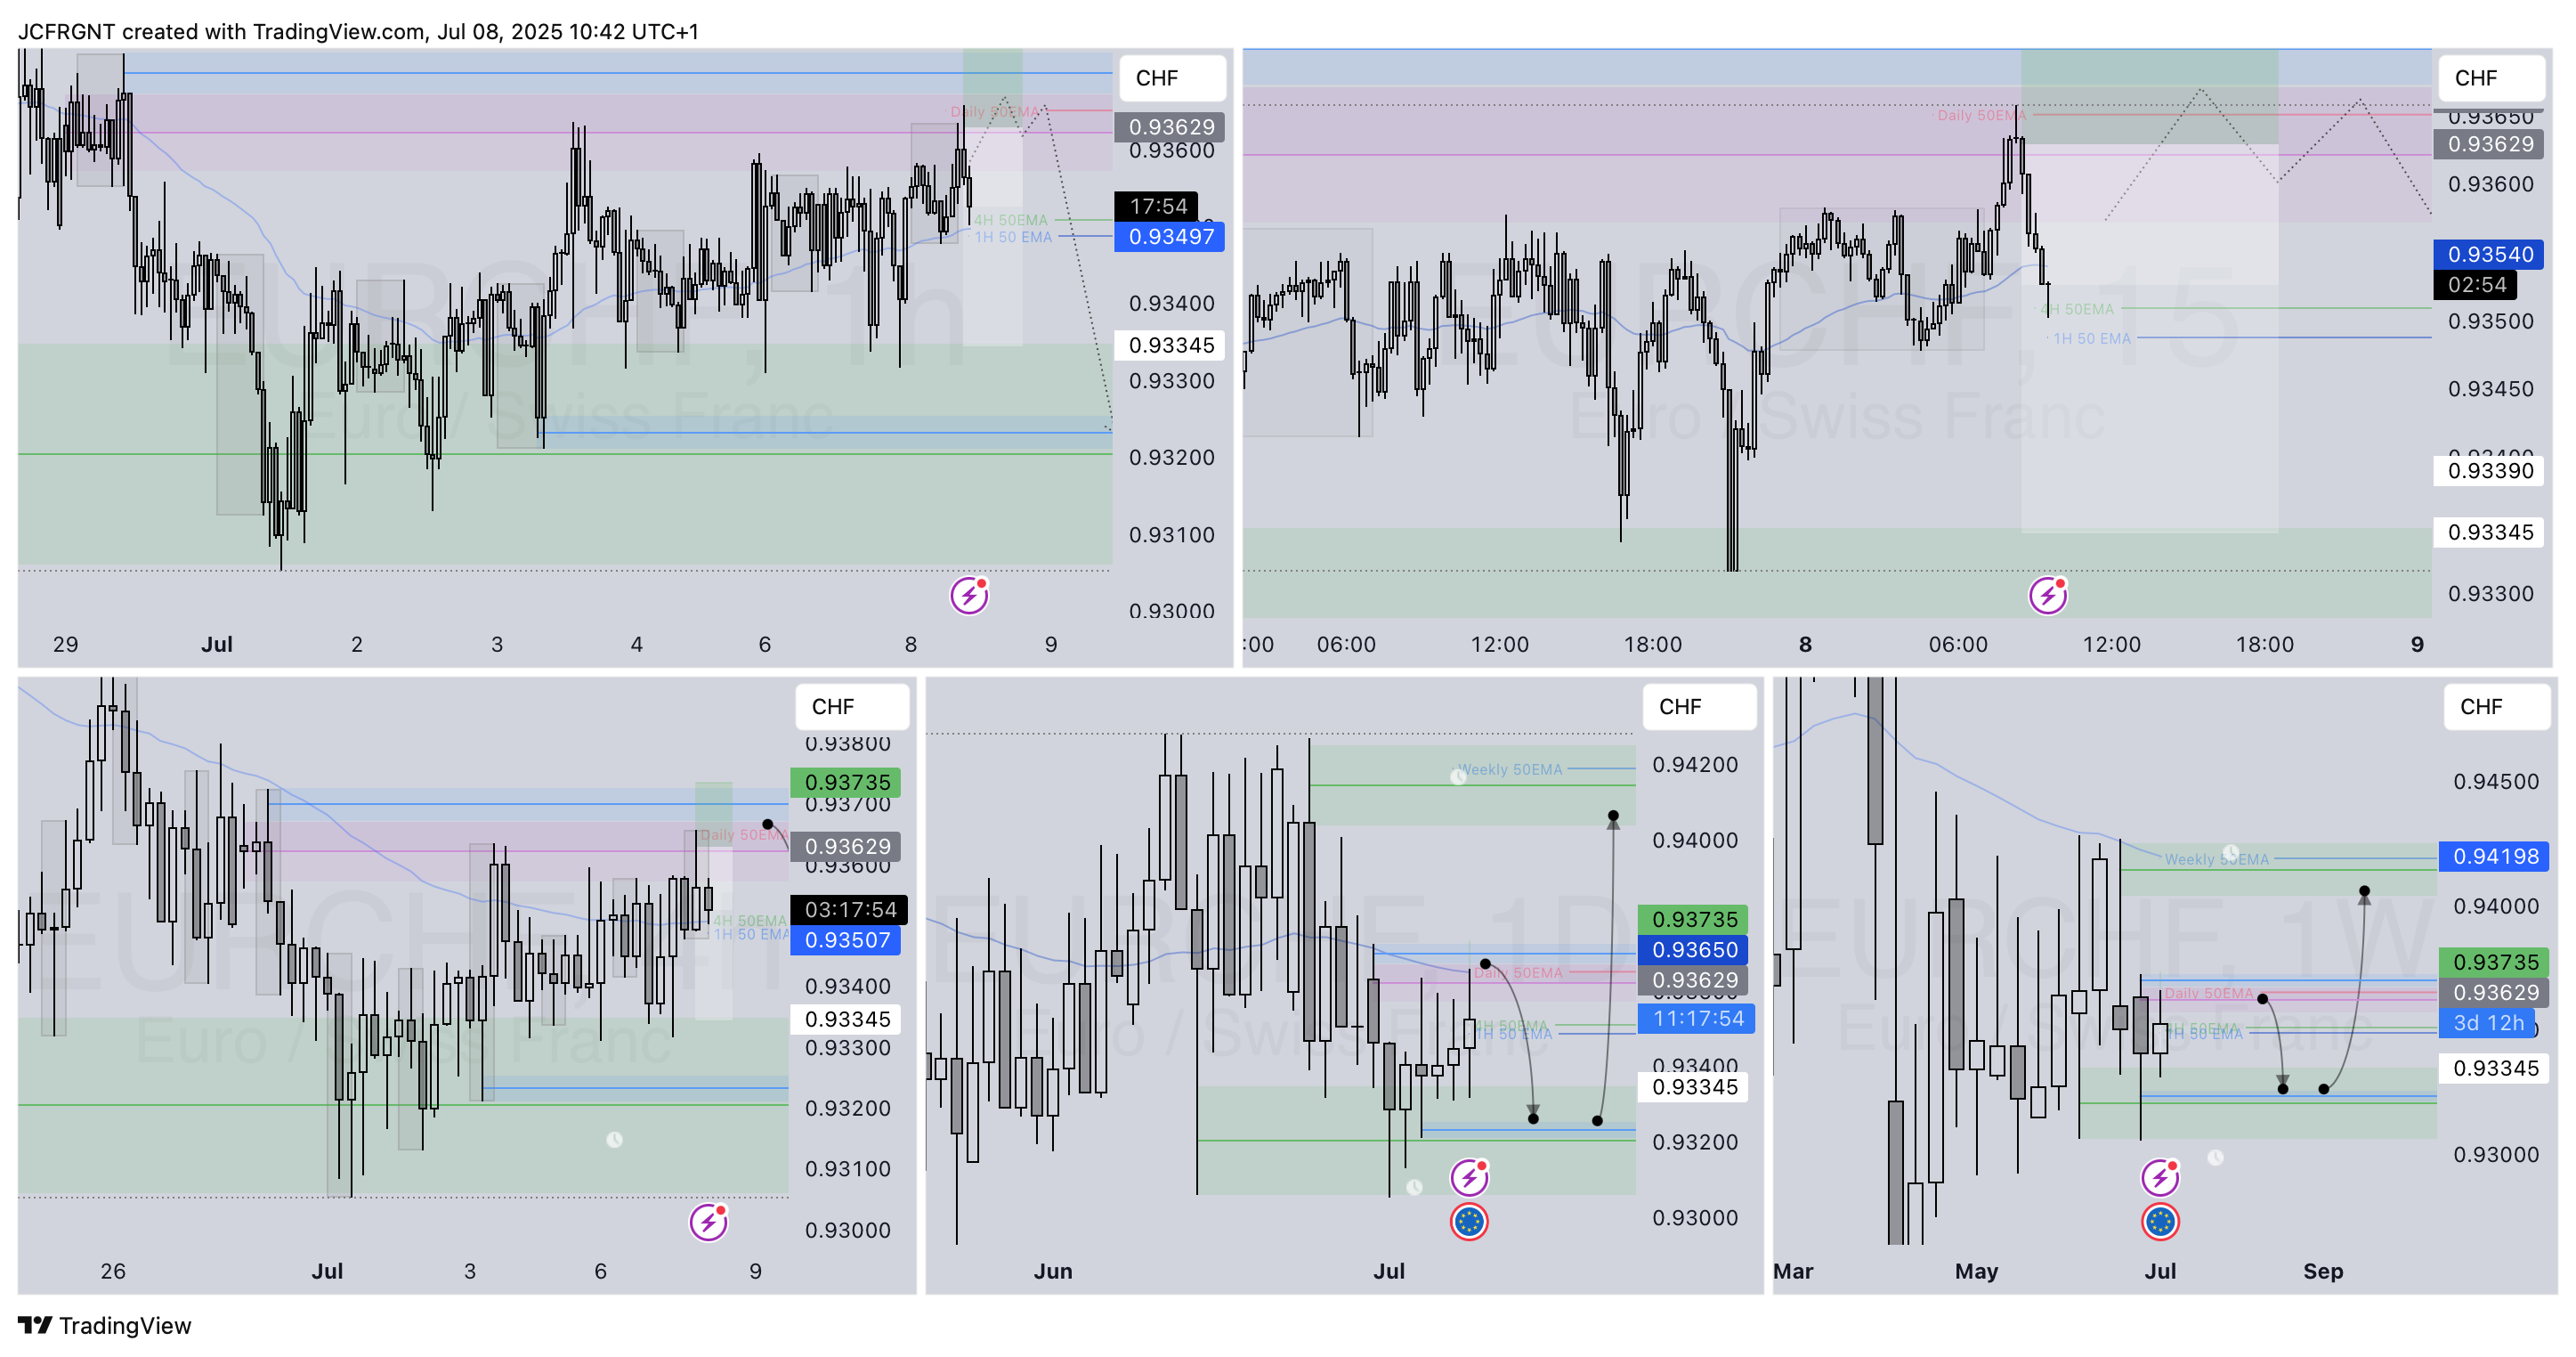This screenshot has width=2576, height=1357.
Task: Click the Daily 50EMA label on the 15-minute chart
Action: coord(1981,115)
